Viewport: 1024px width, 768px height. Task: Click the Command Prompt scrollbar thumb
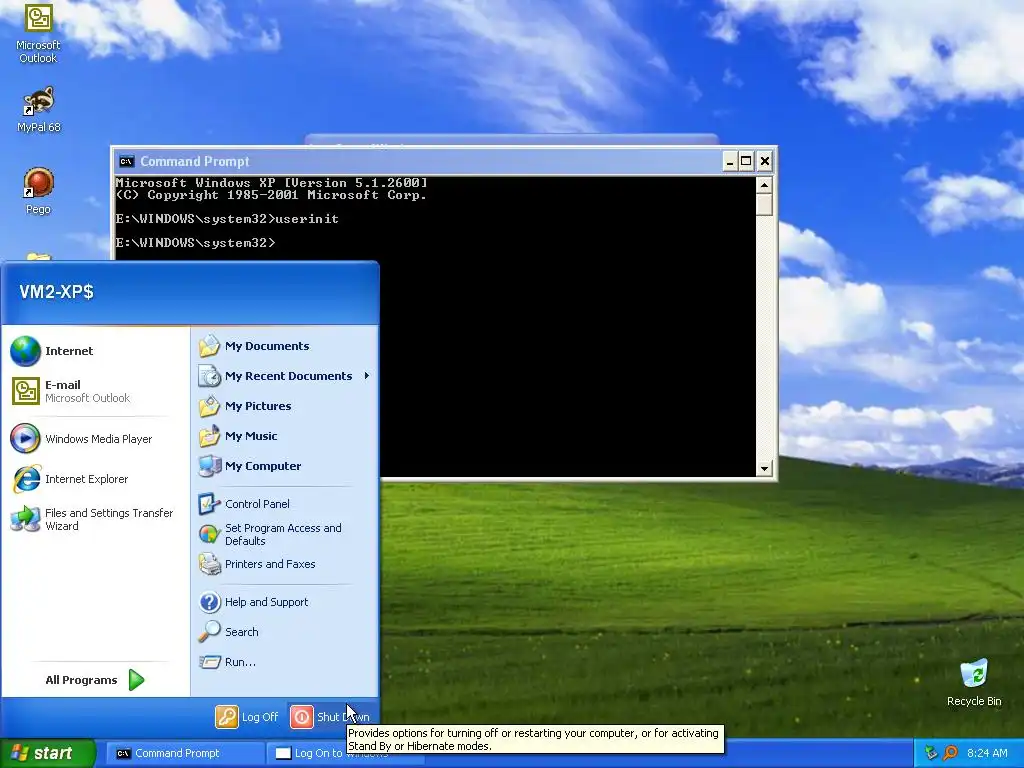pyautogui.click(x=764, y=204)
